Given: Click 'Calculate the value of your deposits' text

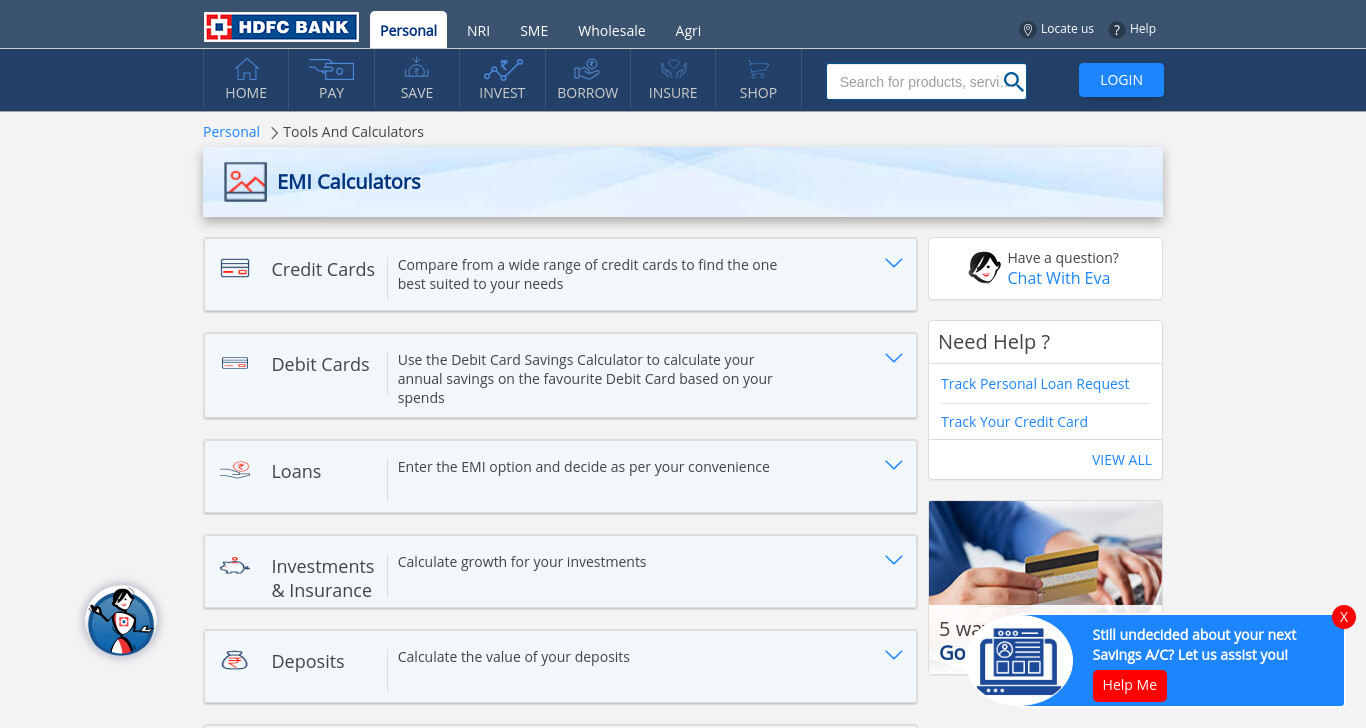Looking at the screenshot, I should coord(514,657).
